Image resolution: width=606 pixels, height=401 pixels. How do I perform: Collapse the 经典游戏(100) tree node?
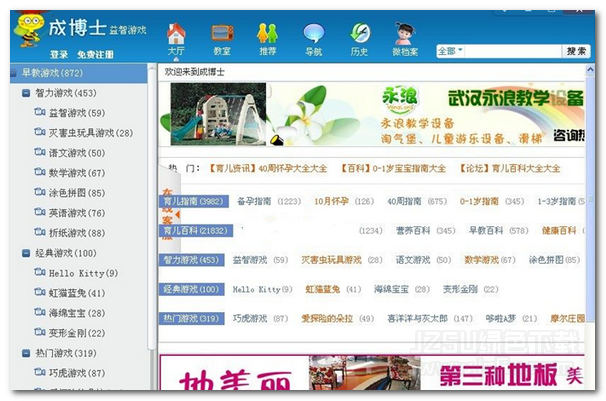pyautogui.click(x=26, y=253)
